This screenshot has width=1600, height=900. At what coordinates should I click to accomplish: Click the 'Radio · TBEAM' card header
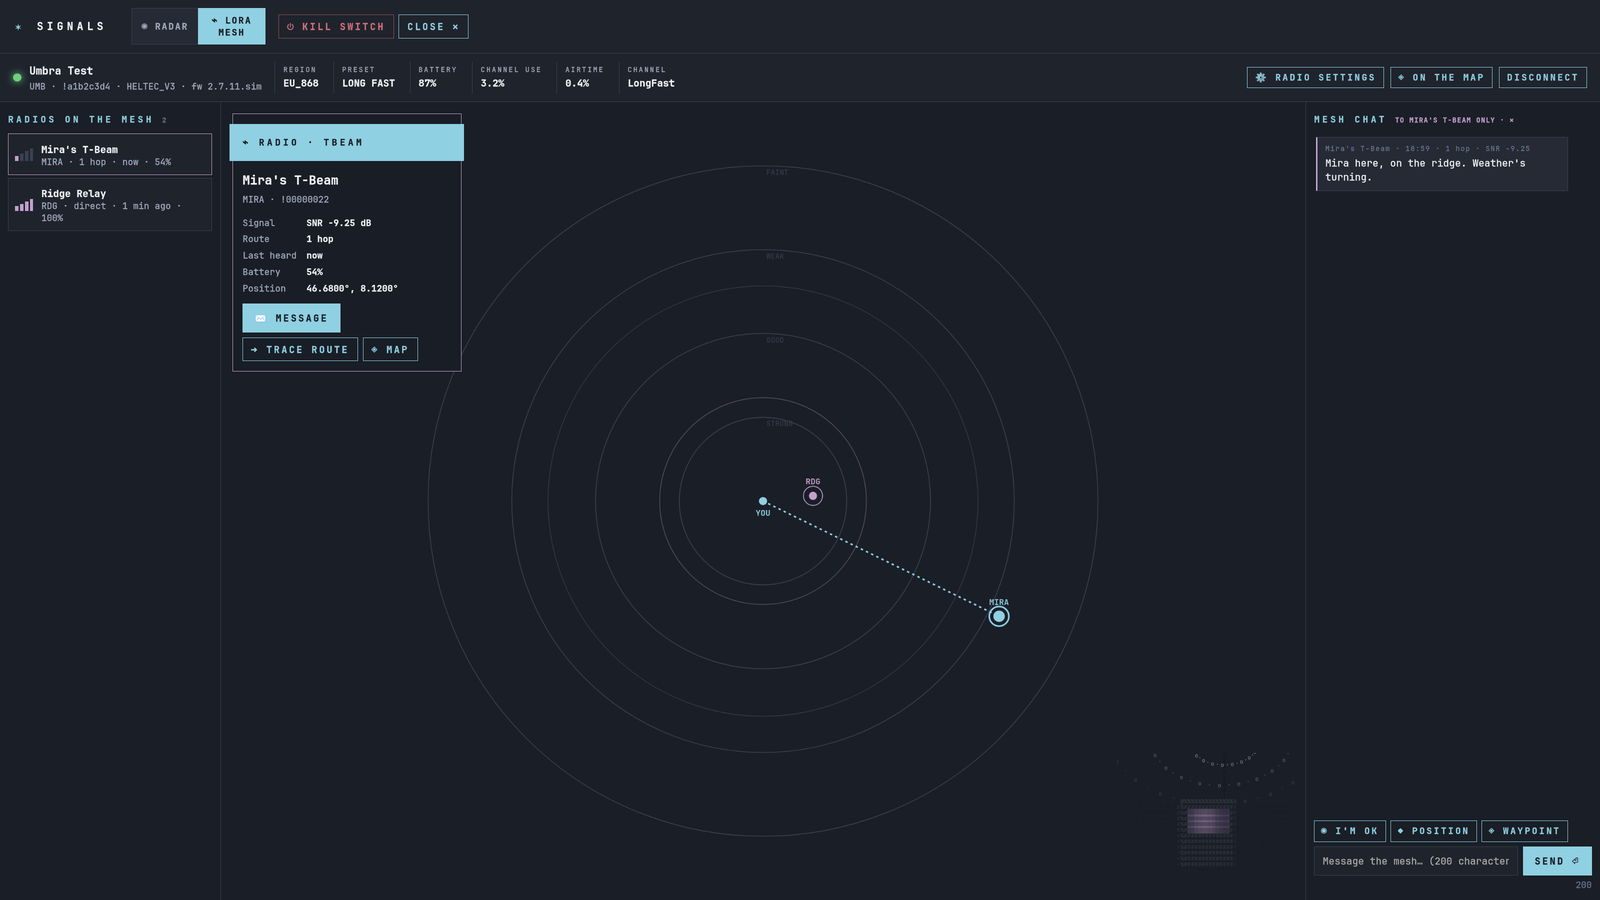tap(346, 143)
